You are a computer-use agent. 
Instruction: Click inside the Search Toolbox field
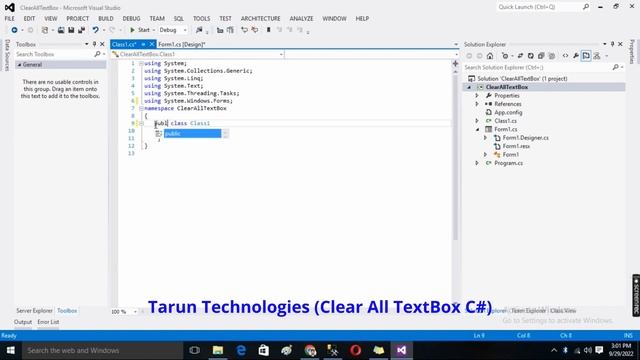coord(55,54)
